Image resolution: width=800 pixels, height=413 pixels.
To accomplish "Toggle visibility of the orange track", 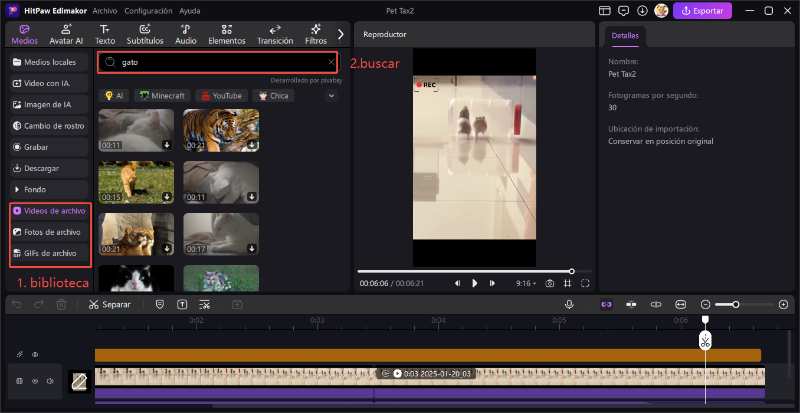I will tap(36, 355).
